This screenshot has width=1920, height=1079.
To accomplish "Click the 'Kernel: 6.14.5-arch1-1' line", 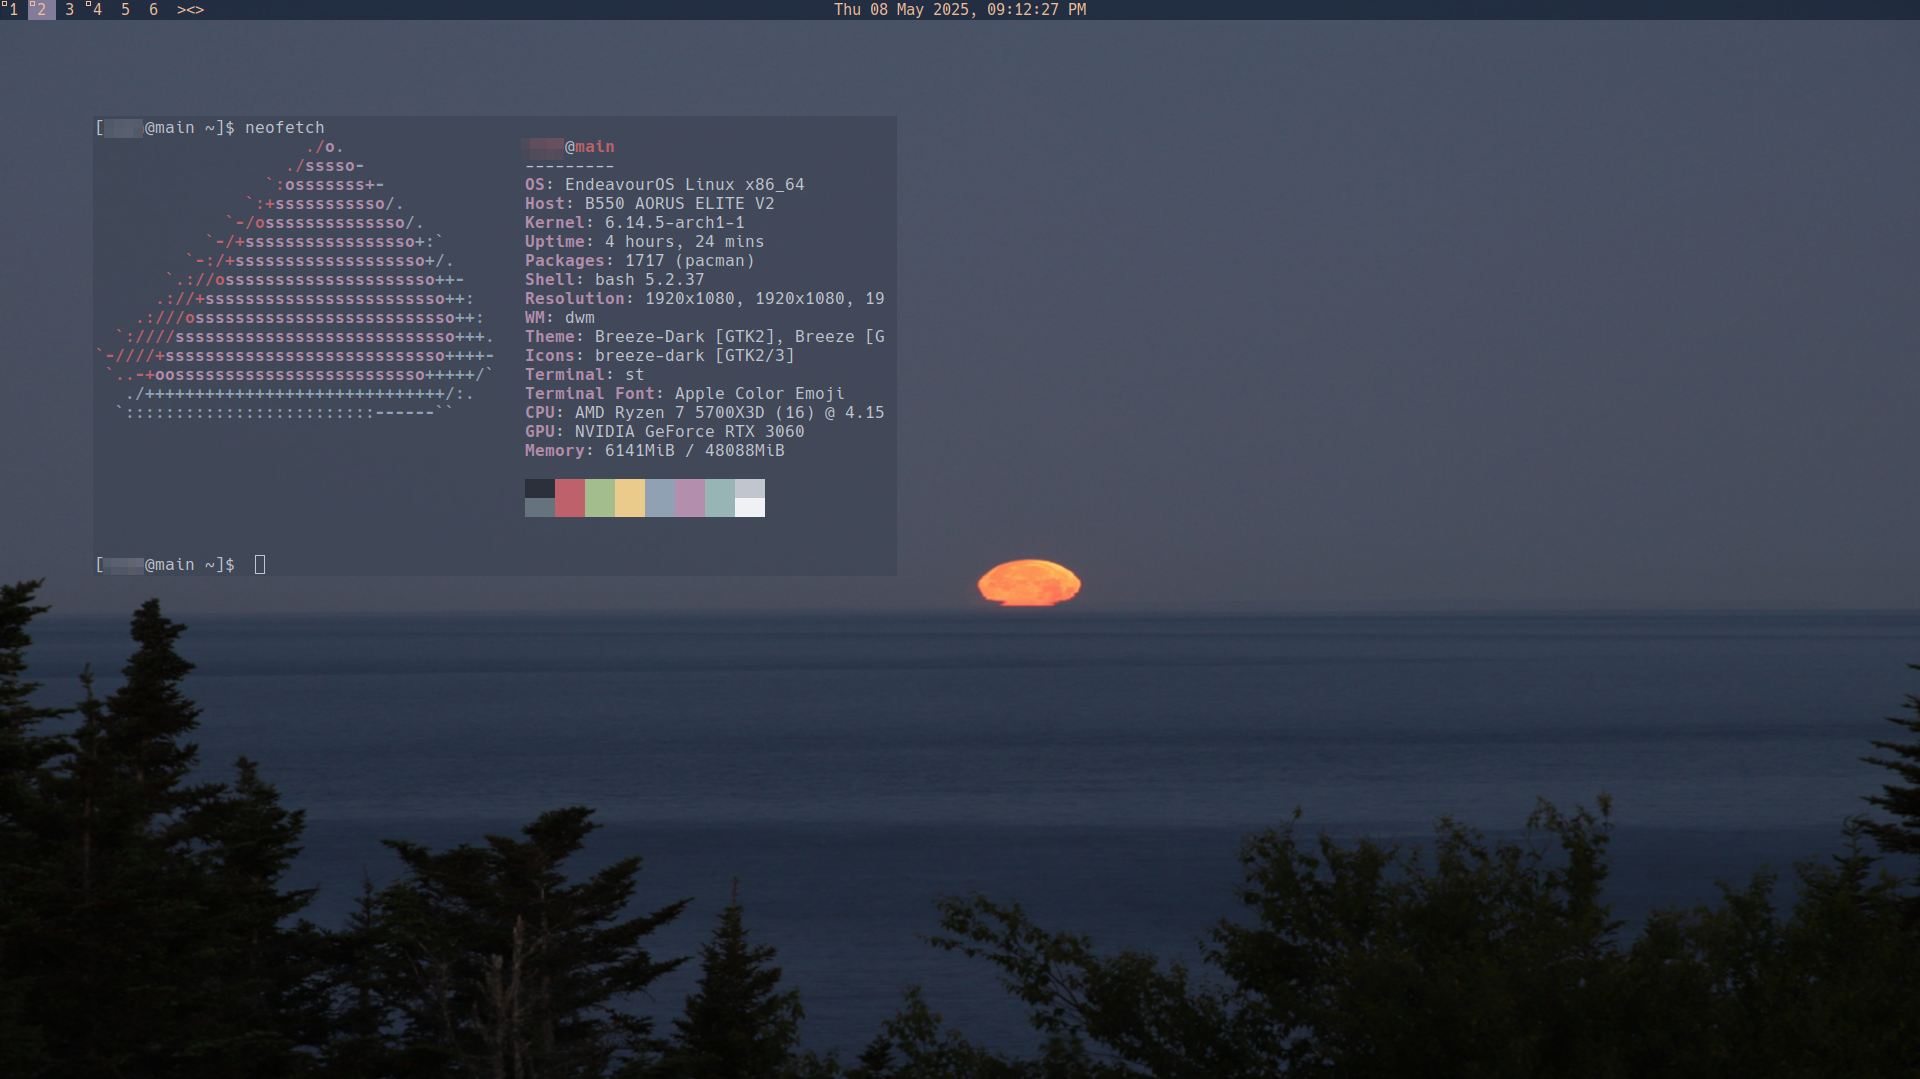I will (635, 223).
